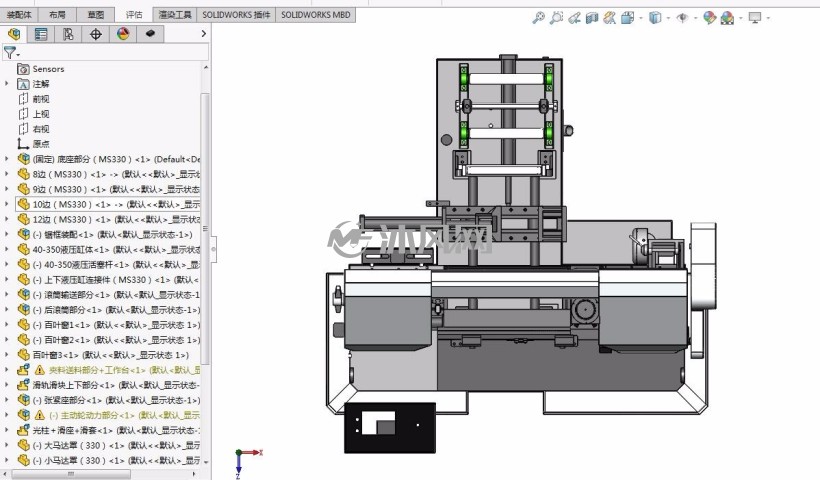
Task: Switch to the PropertyManager tab icon
Action: click(x=41, y=34)
